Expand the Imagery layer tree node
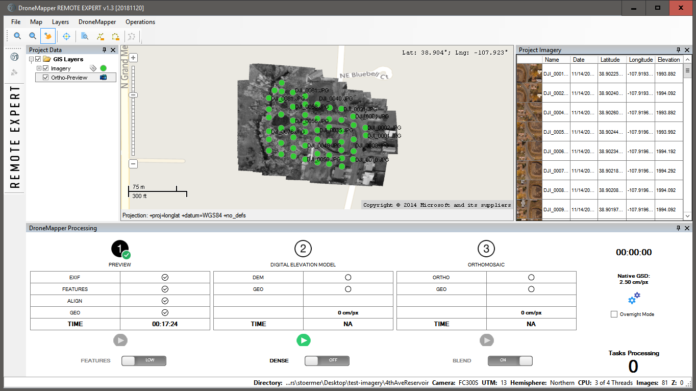This screenshot has height=391, width=696. coord(39,68)
